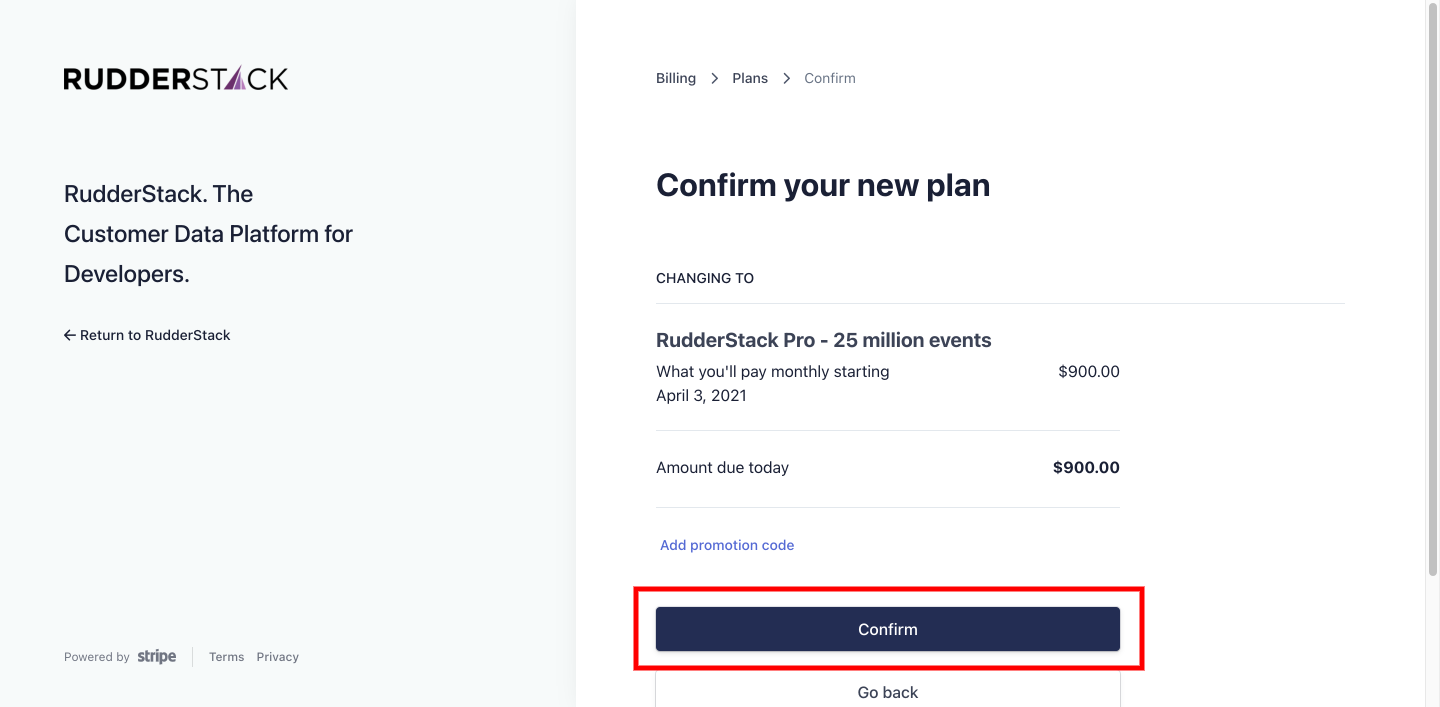Open the Plans breadcrumb
Screen dimensions: 1440x707
coord(750,77)
